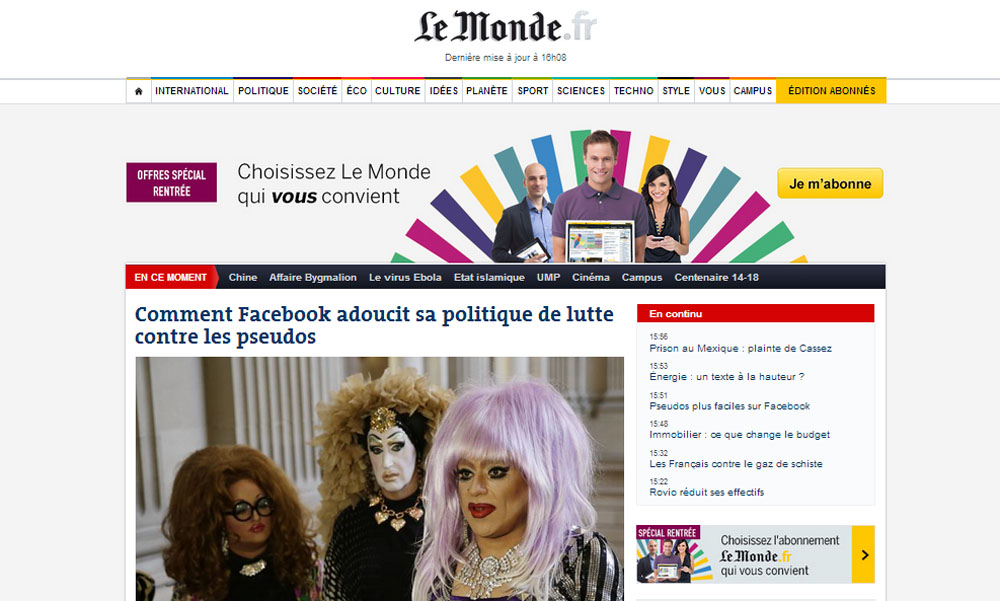1000x601 pixels.
Task: Open the Techno section
Action: pyautogui.click(x=633, y=91)
